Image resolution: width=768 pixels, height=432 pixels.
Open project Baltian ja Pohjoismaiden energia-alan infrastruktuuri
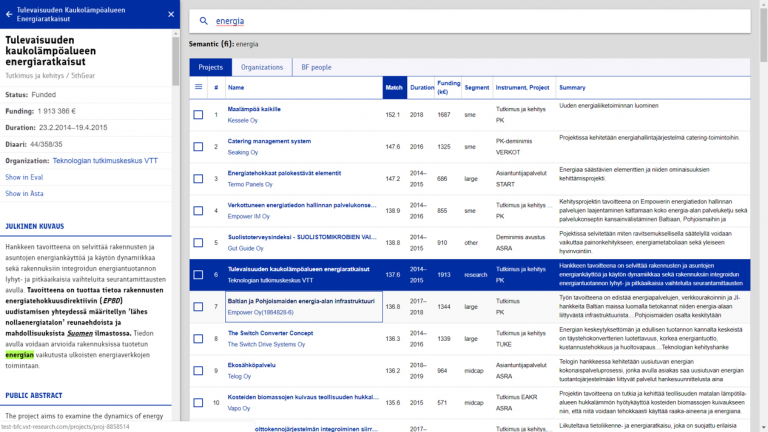[x=301, y=301]
